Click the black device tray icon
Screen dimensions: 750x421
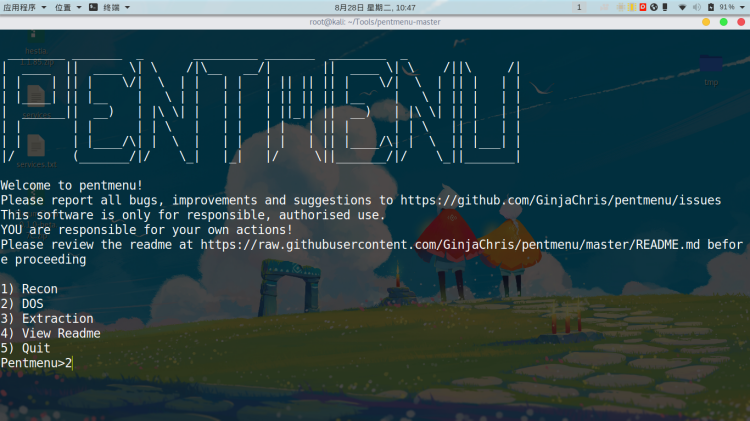coord(665,7)
